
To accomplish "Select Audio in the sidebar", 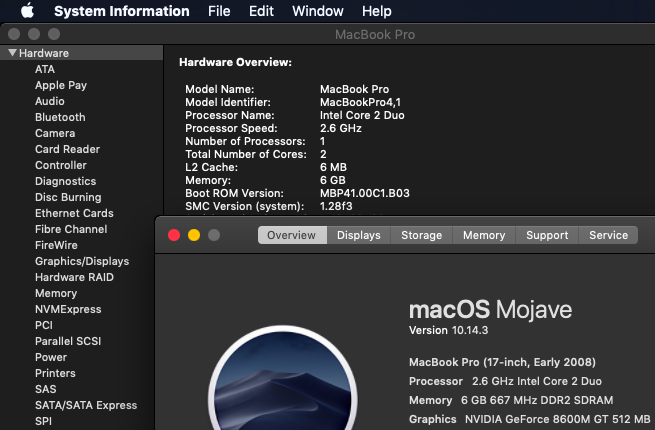I will point(50,101).
